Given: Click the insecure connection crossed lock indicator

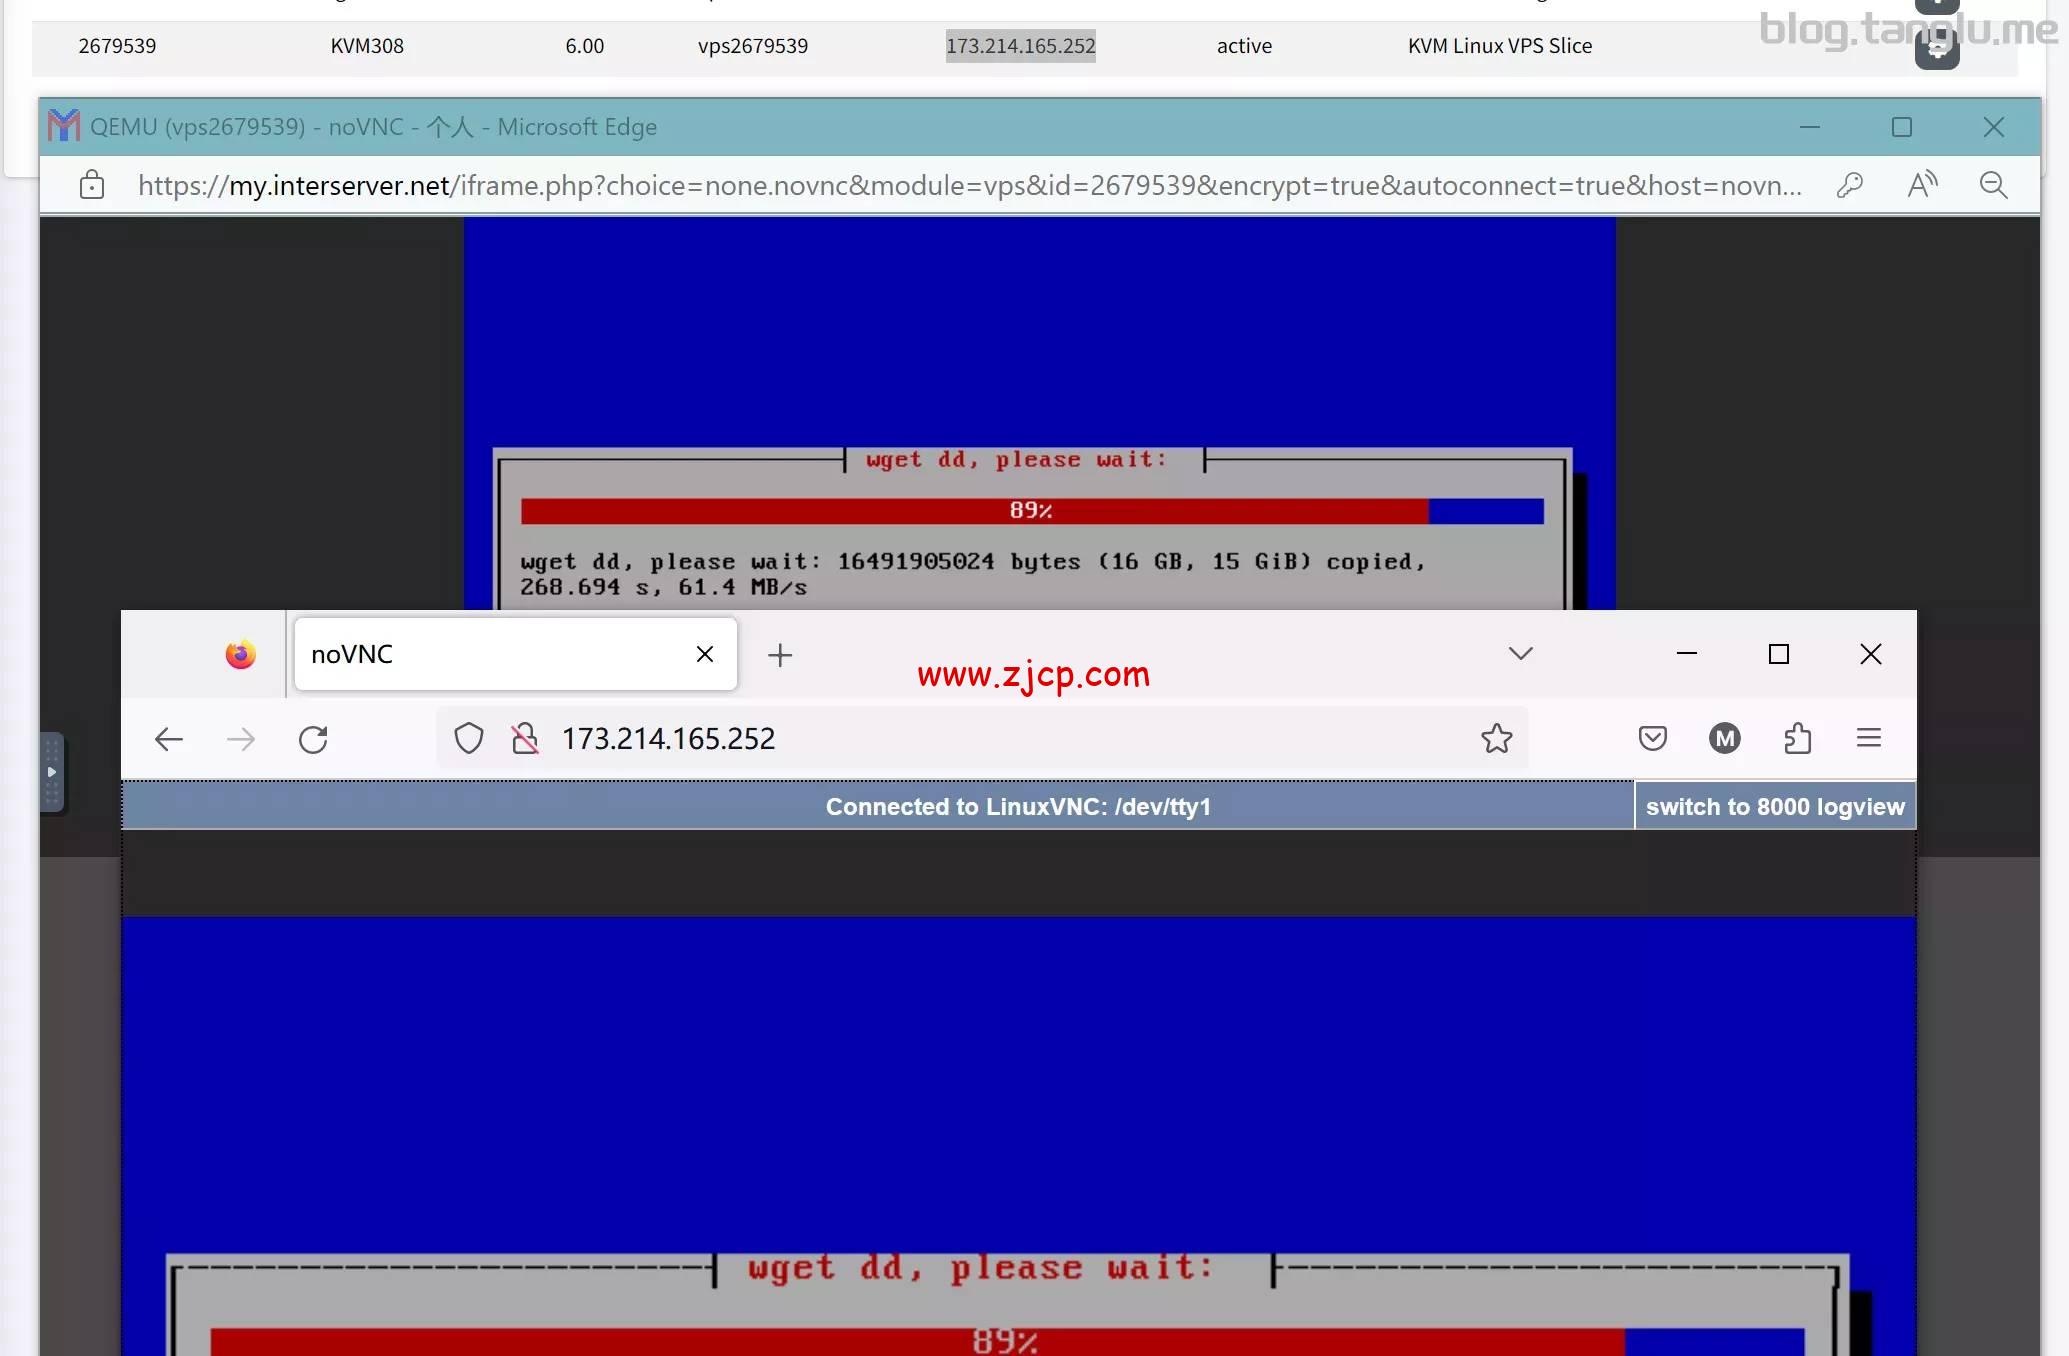Looking at the screenshot, I should pyautogui.click(x=525, y=738).
